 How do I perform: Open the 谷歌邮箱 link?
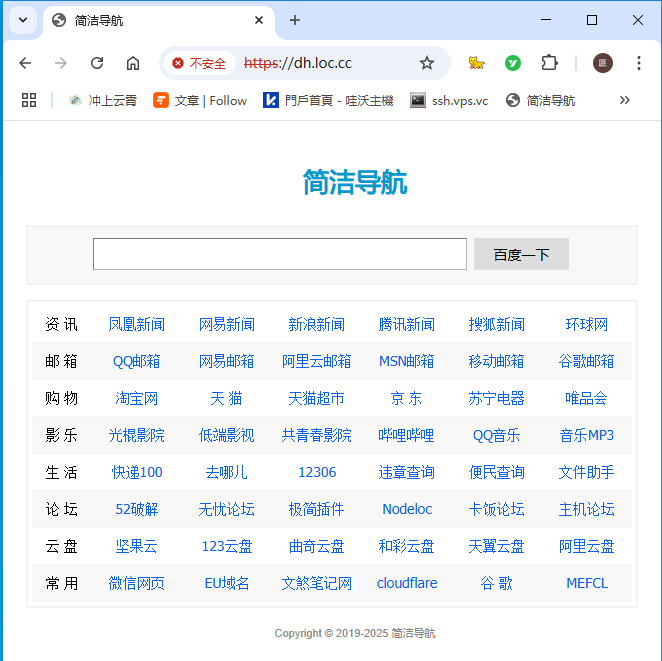click(586, 361)
